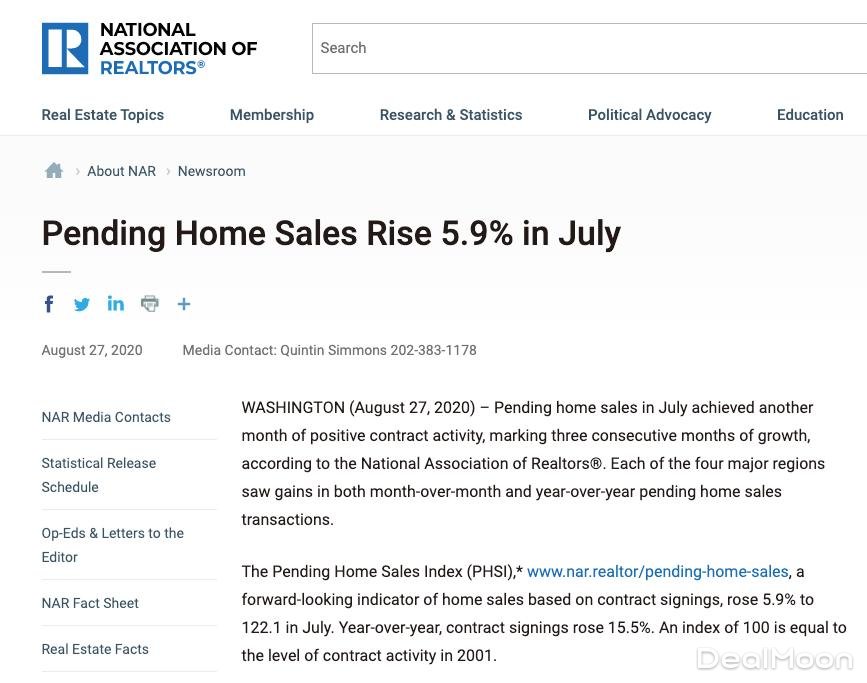This screenshot has height=683, width=867.
Task: Open the Education menu
Action: [x=810, y=115]
